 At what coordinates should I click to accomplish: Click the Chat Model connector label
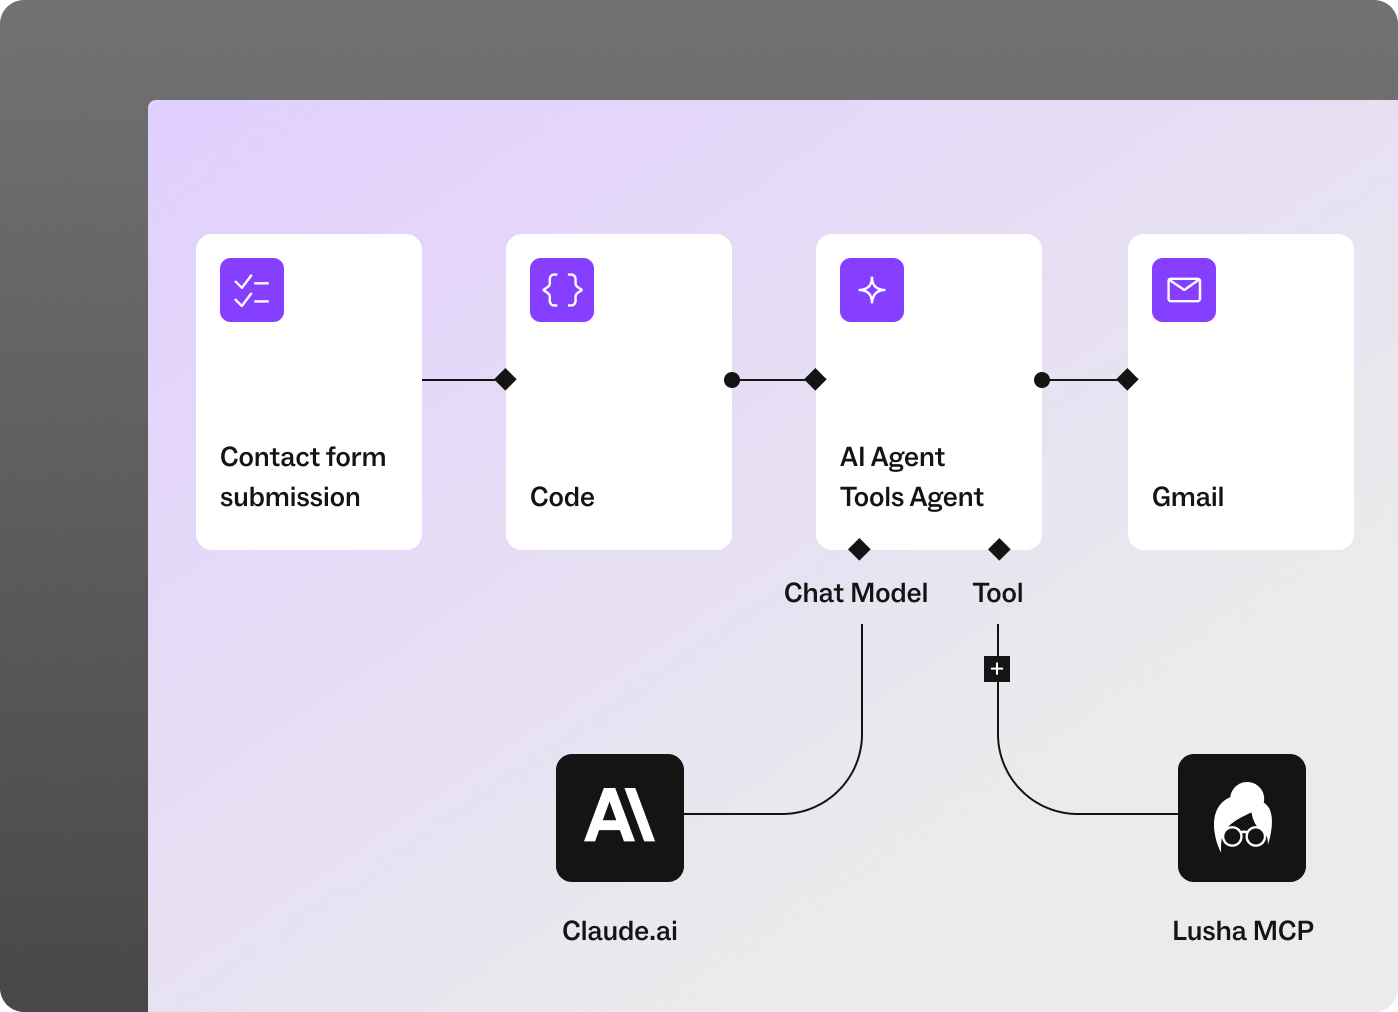(856, 593)
